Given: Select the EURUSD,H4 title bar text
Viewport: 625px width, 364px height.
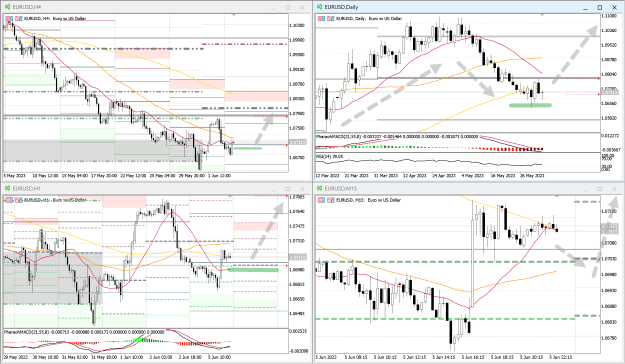Looking at the screenshot, I should (x=26, y=7).
